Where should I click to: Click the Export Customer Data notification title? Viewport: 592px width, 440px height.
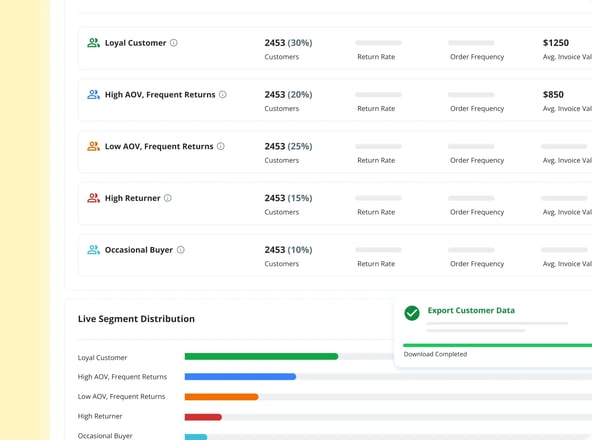tap(471, 310)
